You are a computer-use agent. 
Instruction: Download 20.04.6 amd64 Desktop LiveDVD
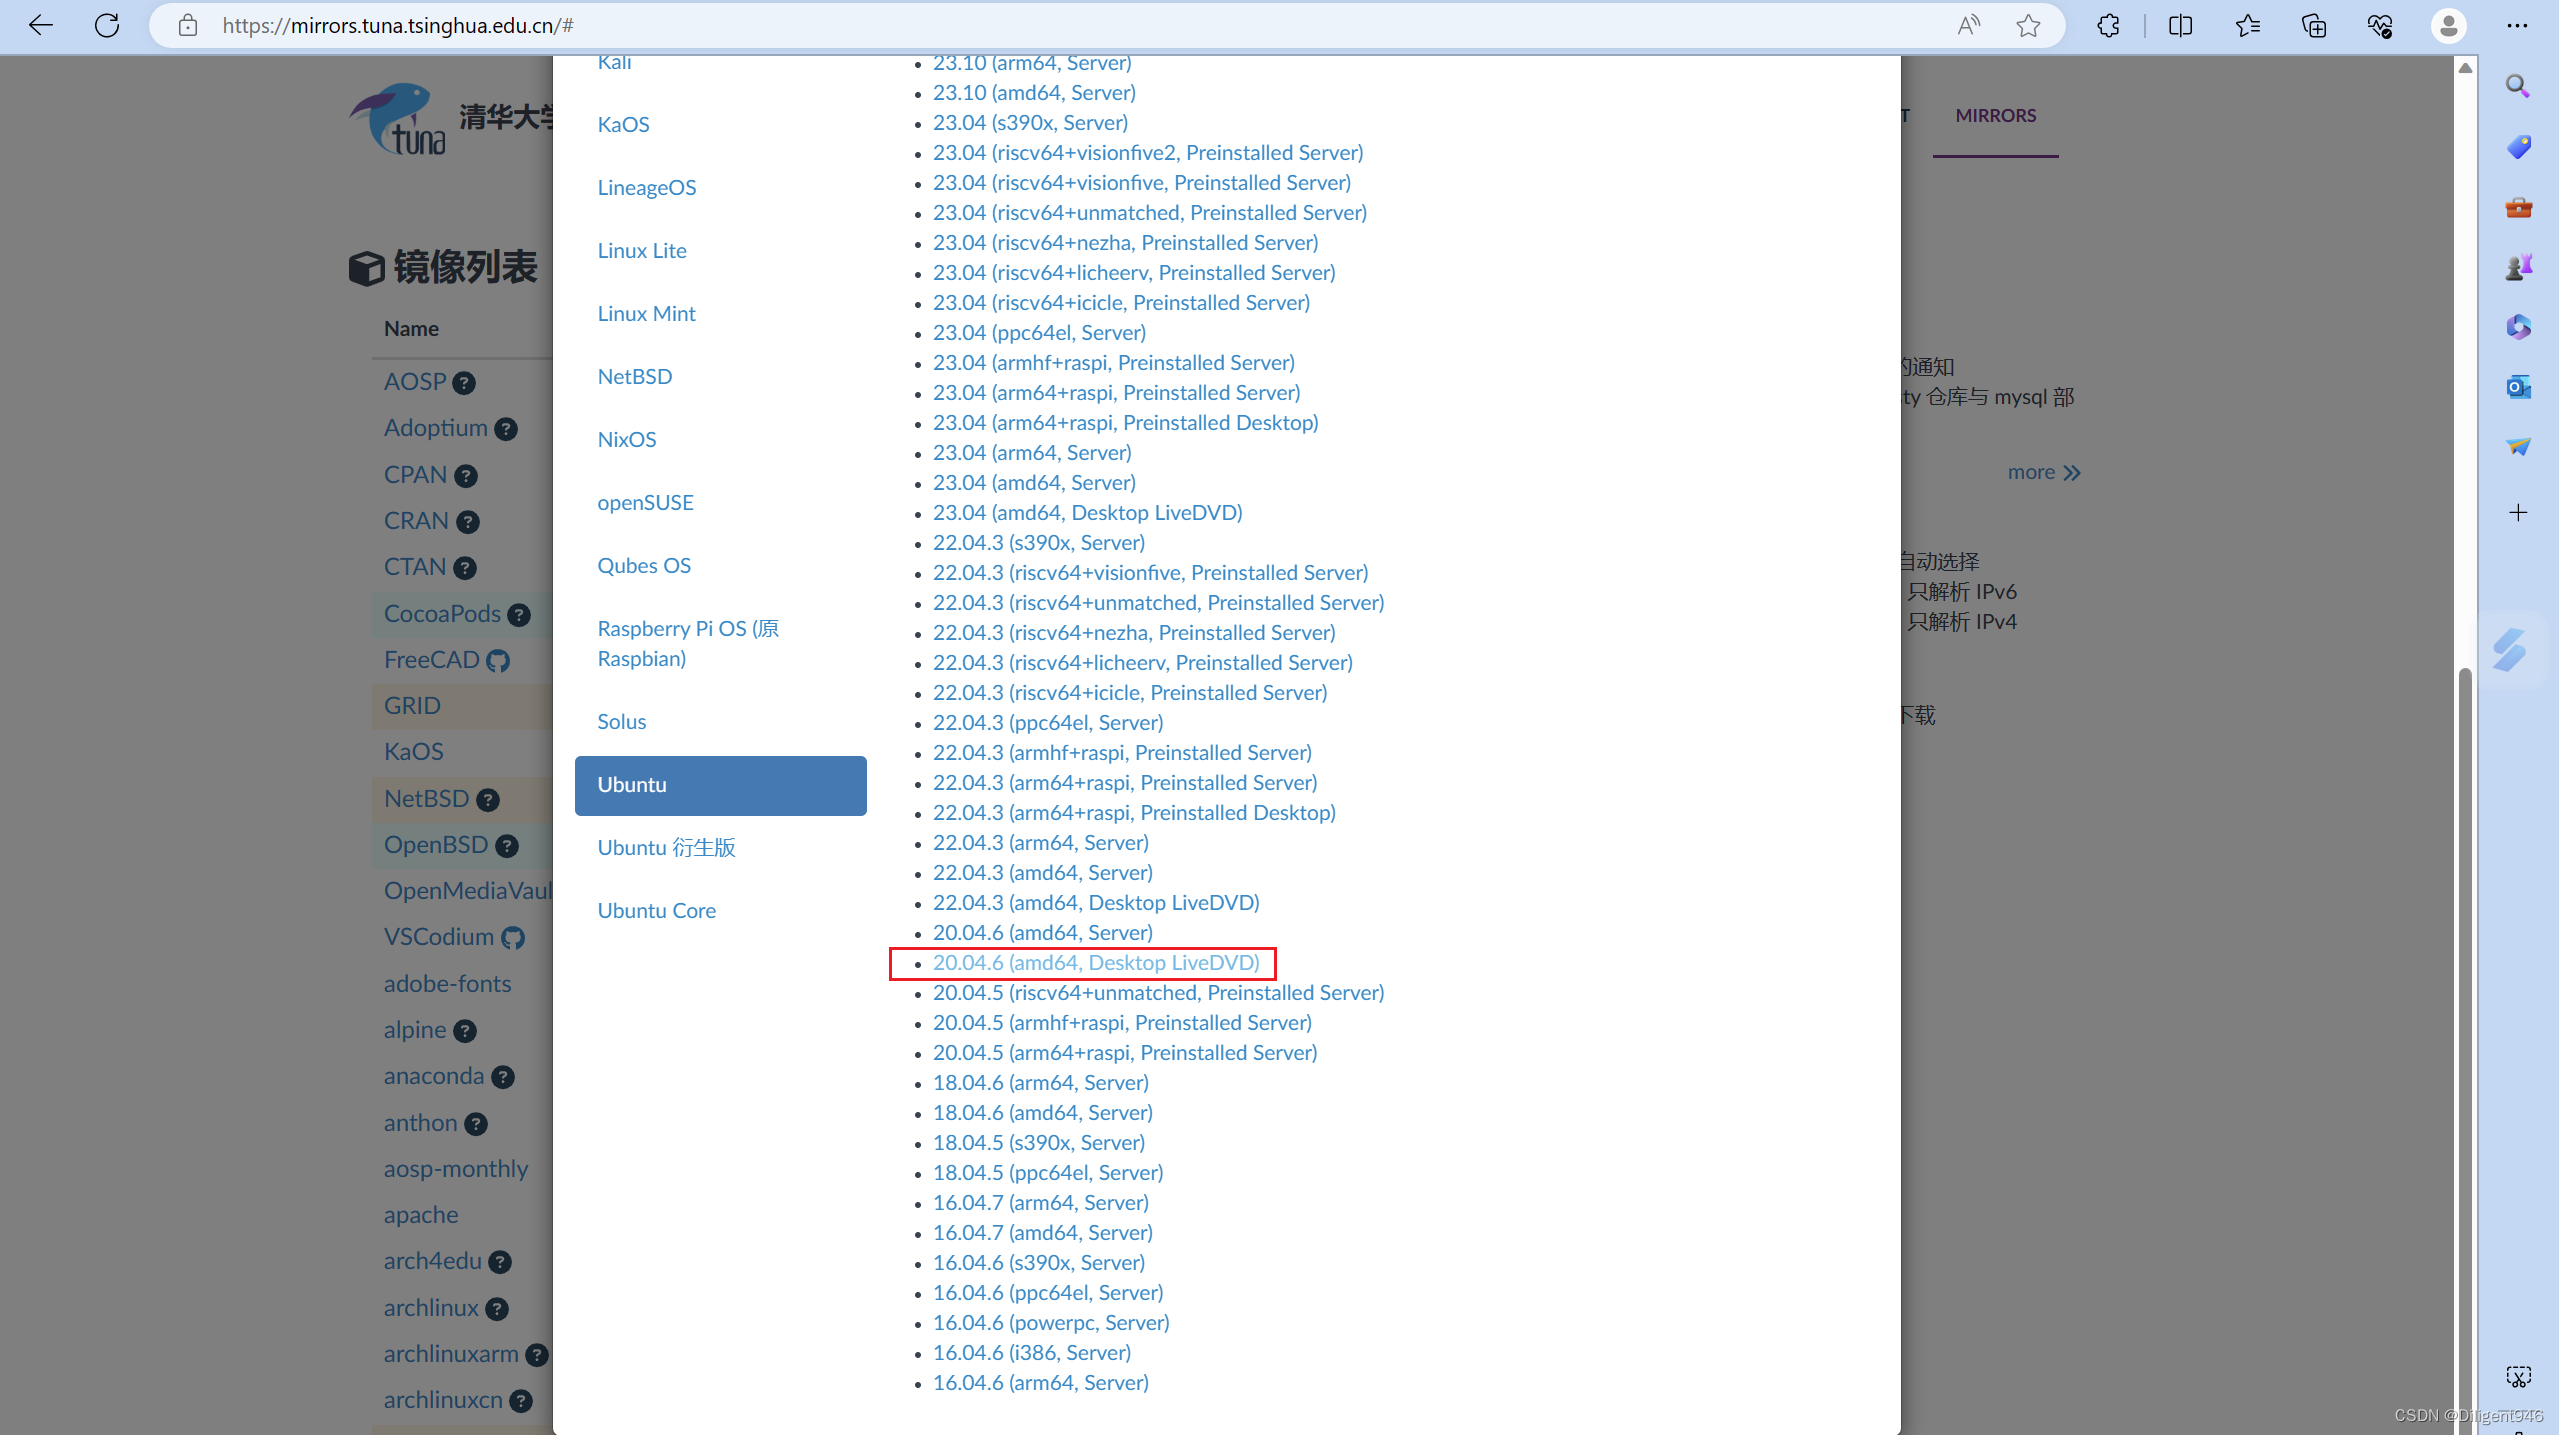[x=1095, y=963]
